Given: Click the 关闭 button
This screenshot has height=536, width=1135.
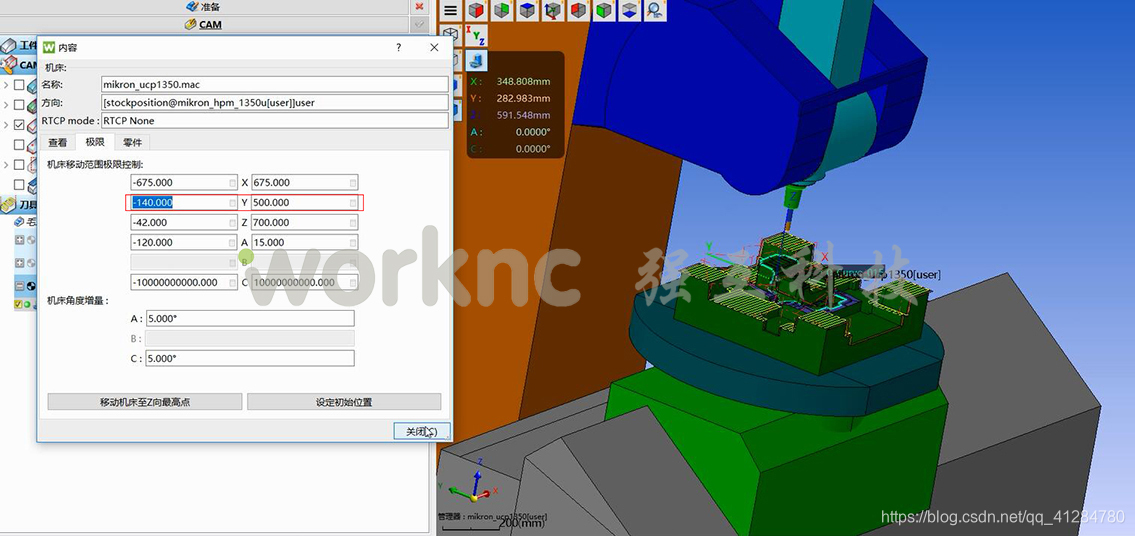Looking at the screenshot, I should coord(422,431).
